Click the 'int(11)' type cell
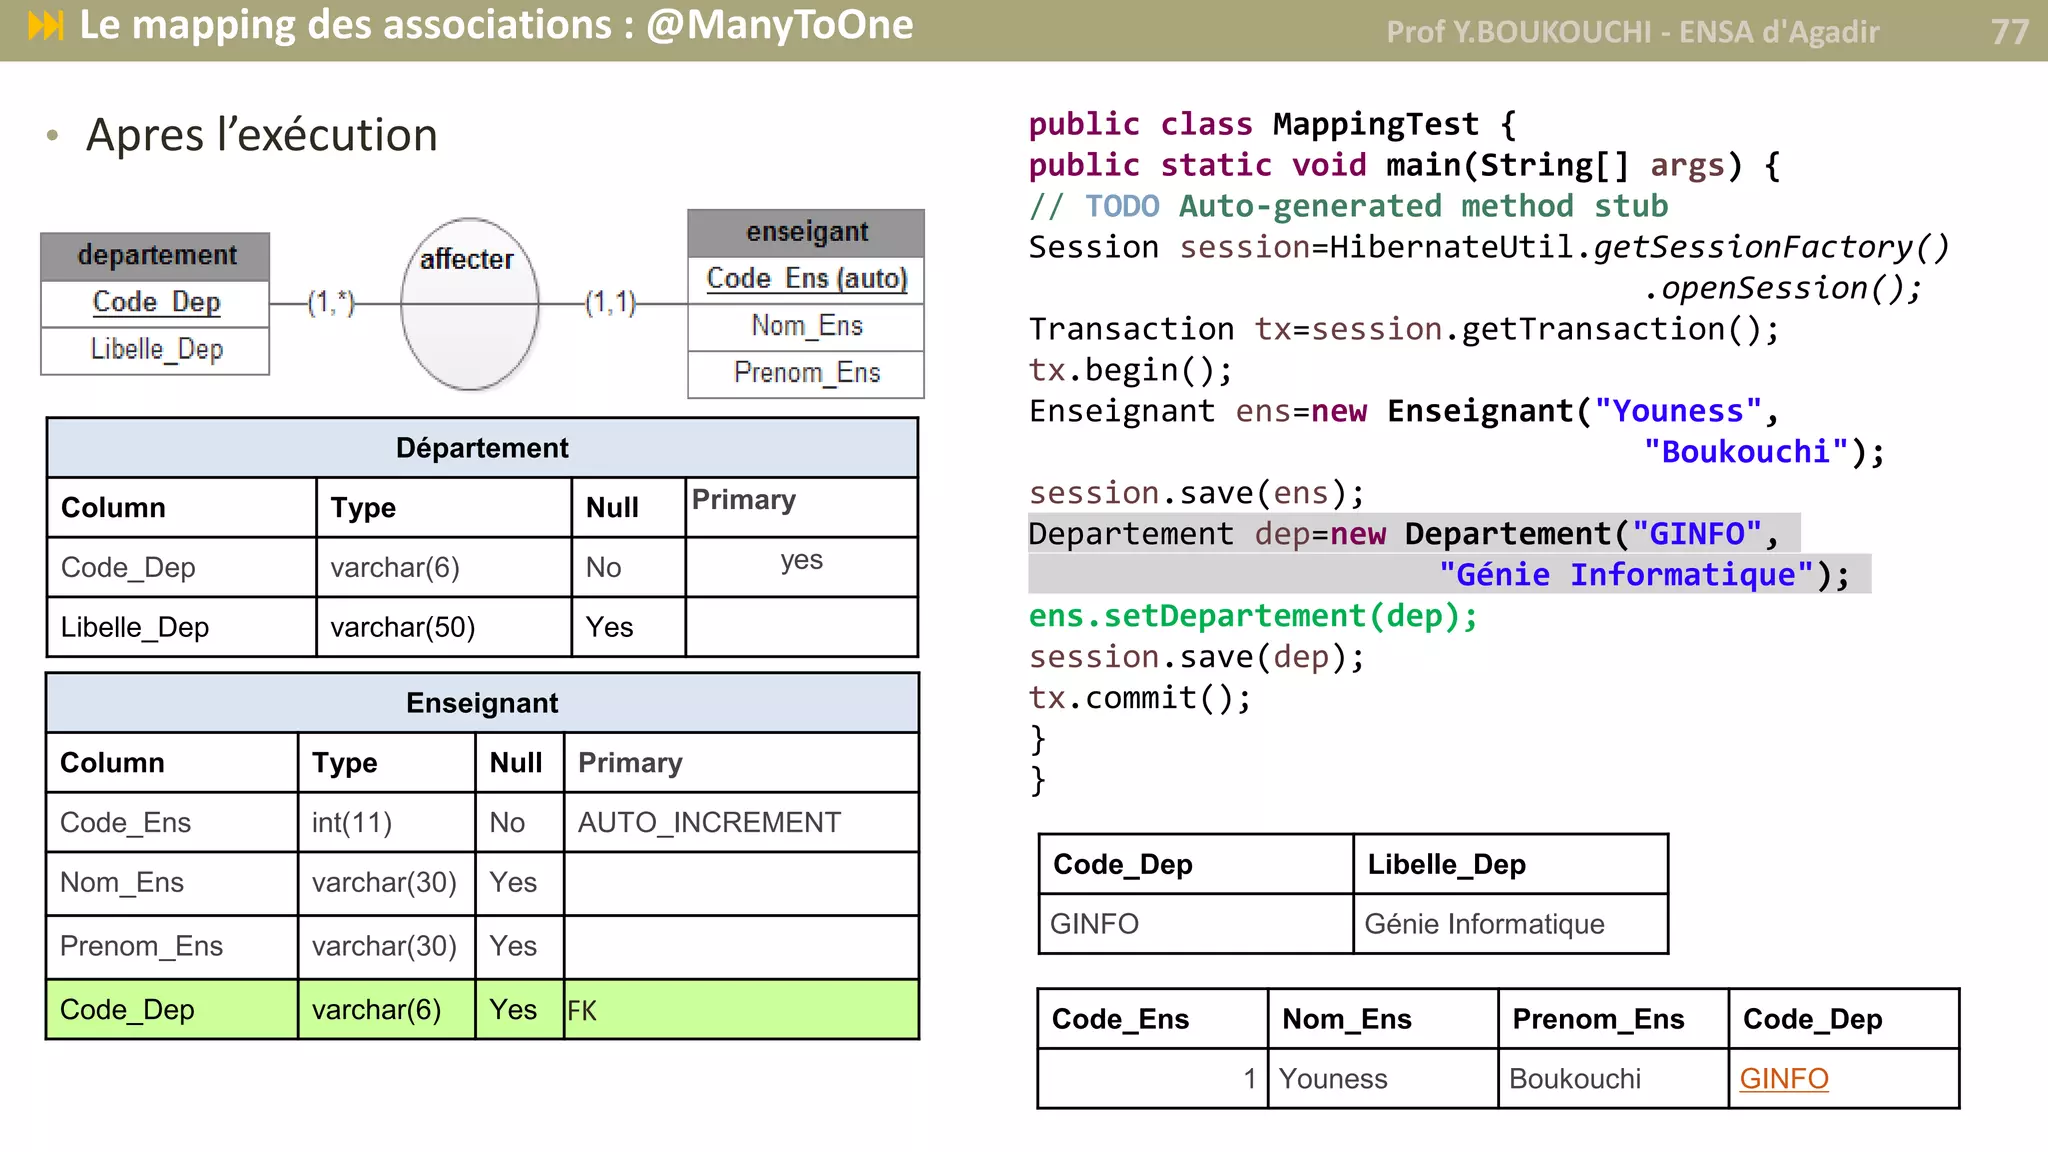 (x=386, y=823)
